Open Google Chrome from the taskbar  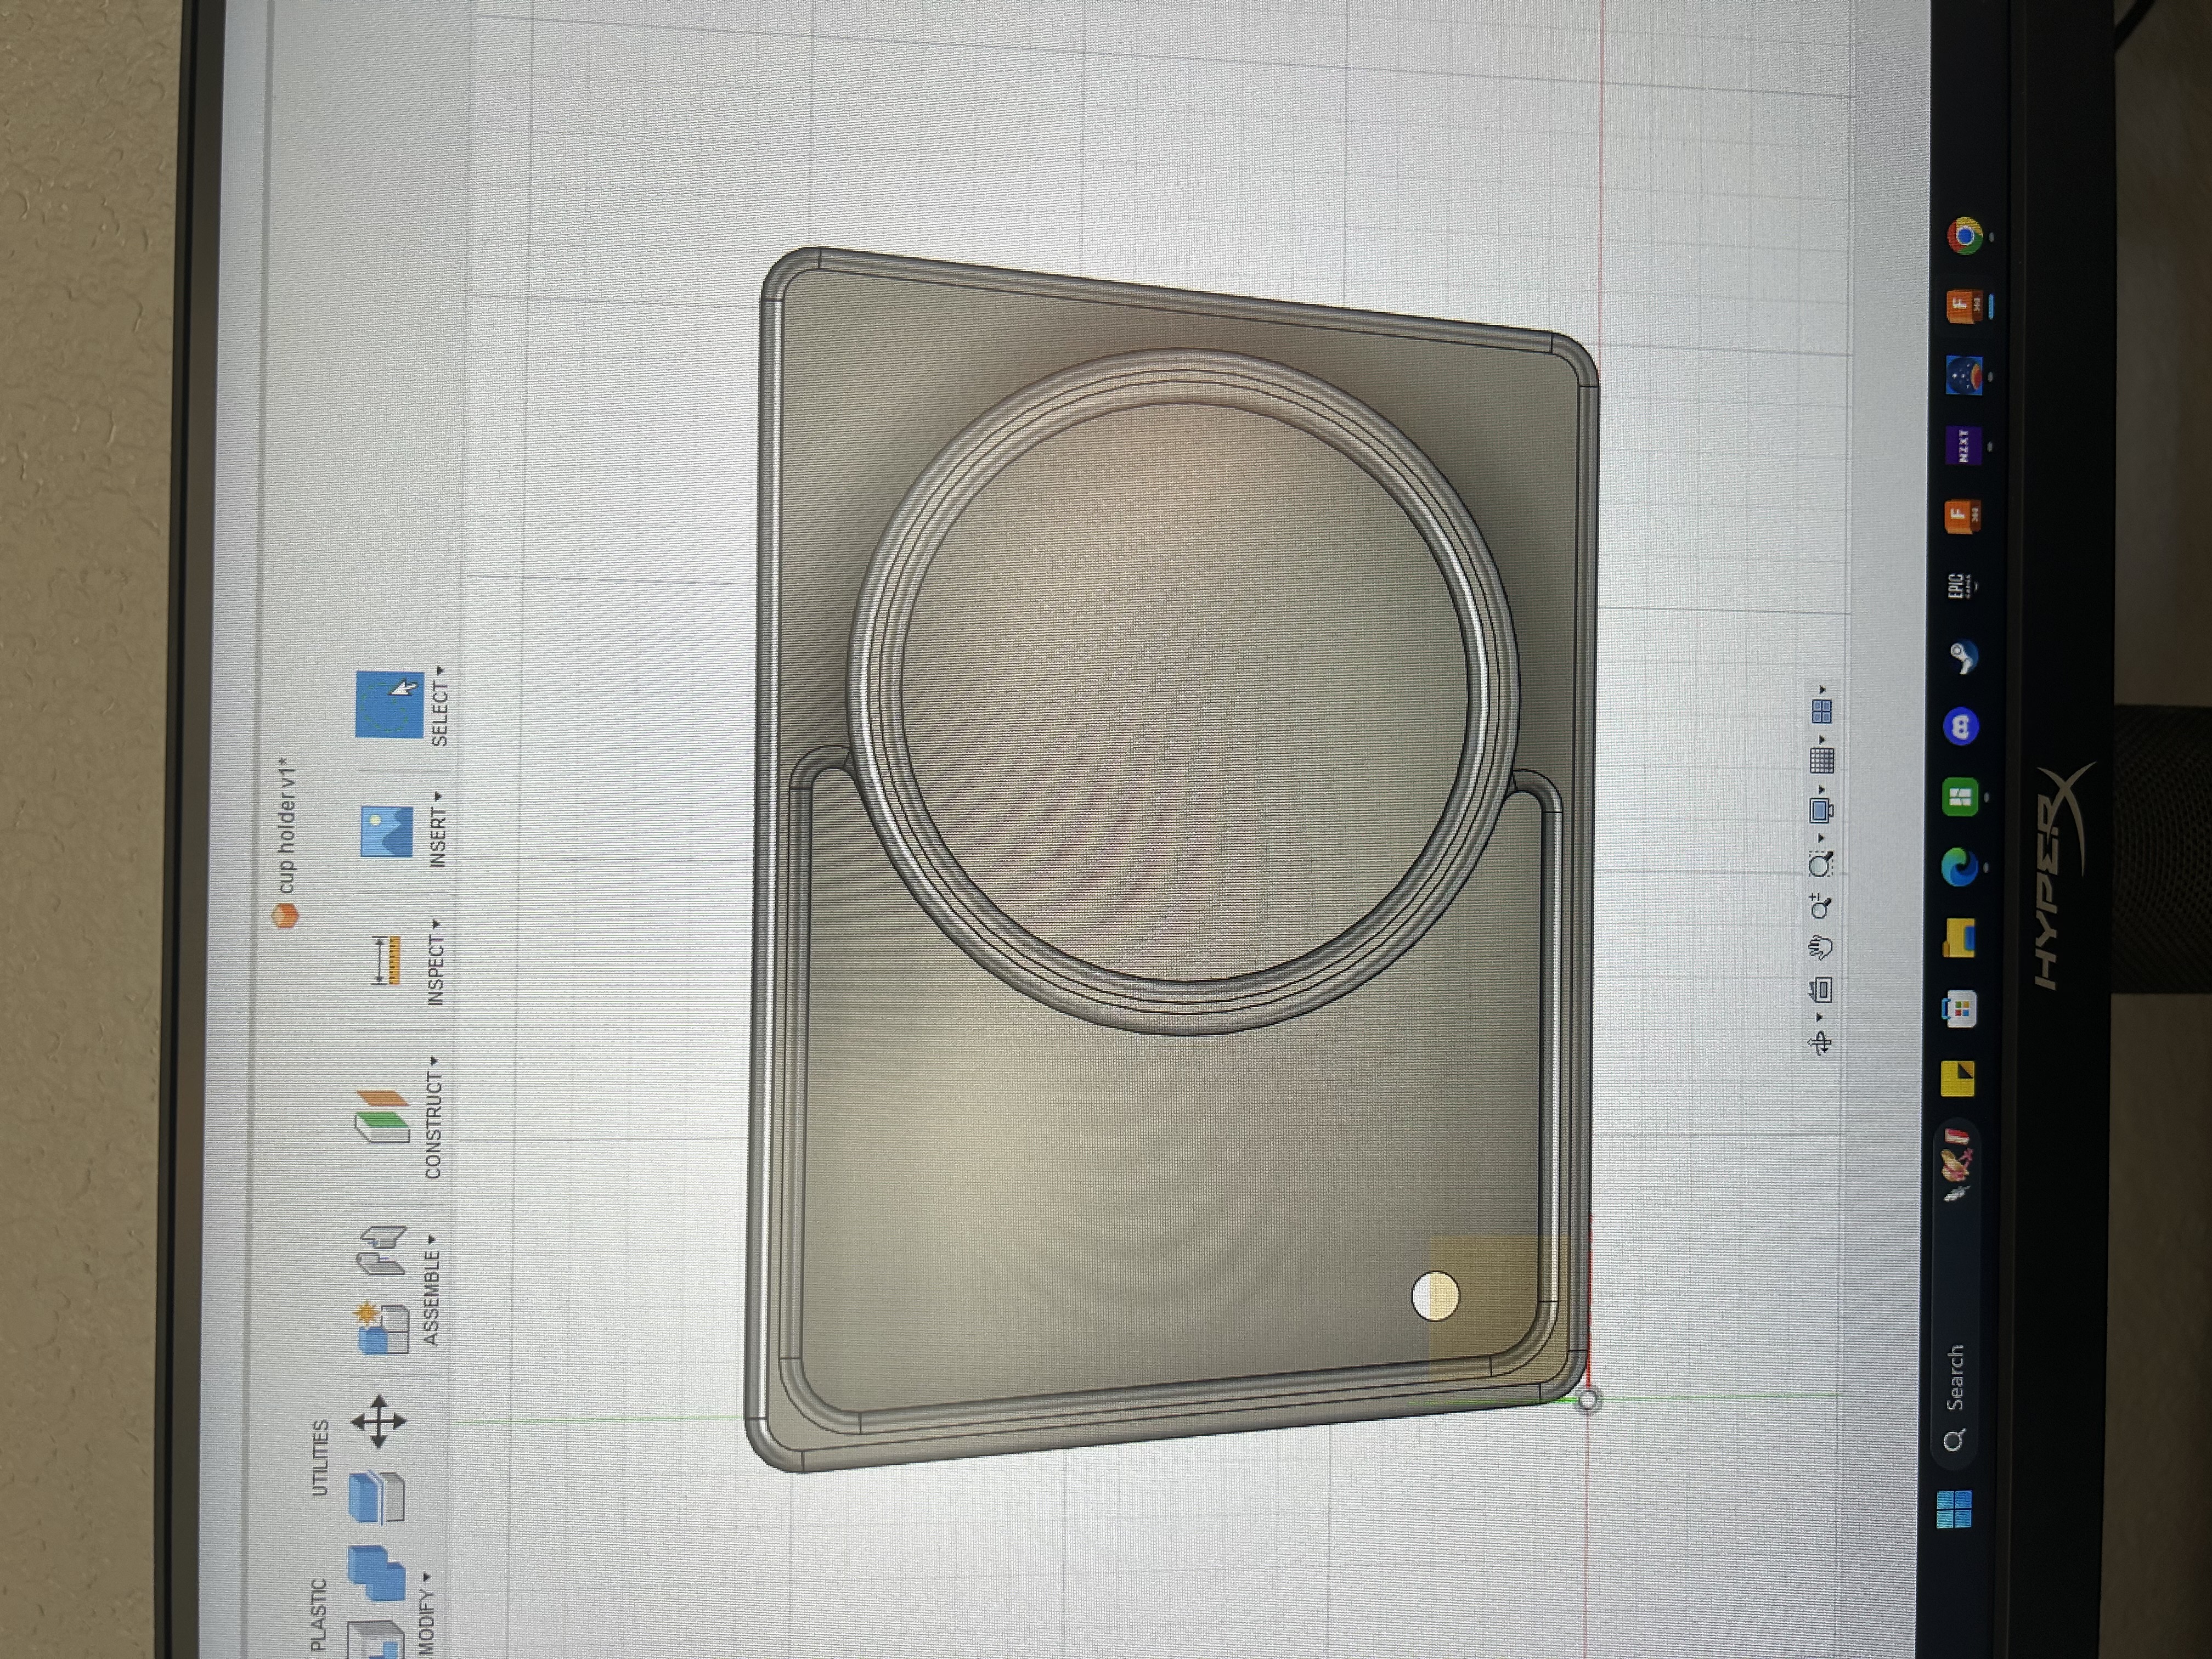tap(1966, 236)
